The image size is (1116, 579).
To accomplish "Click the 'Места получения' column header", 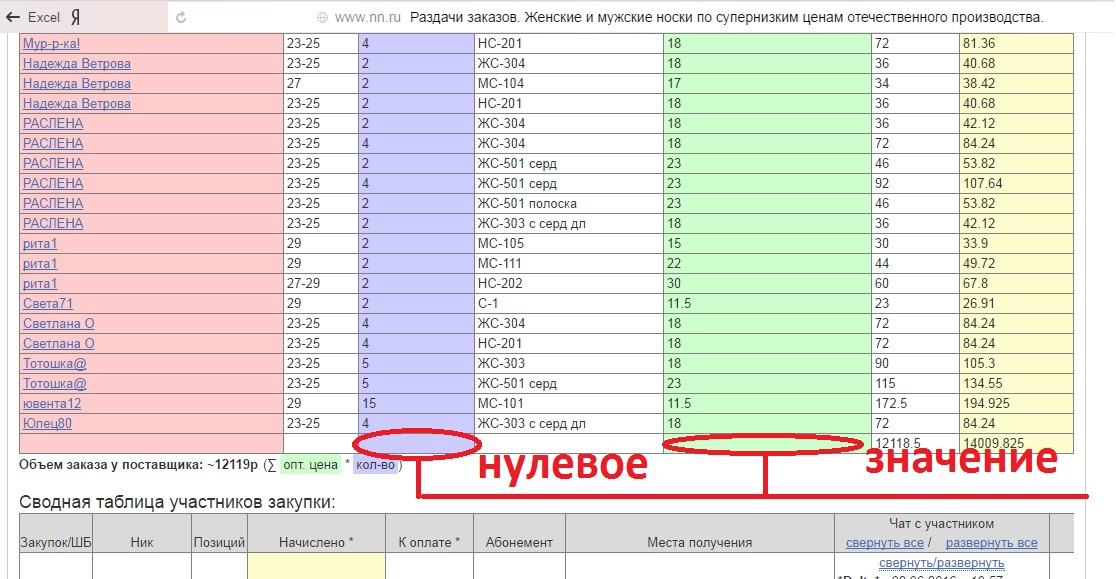I will [699, 542].
